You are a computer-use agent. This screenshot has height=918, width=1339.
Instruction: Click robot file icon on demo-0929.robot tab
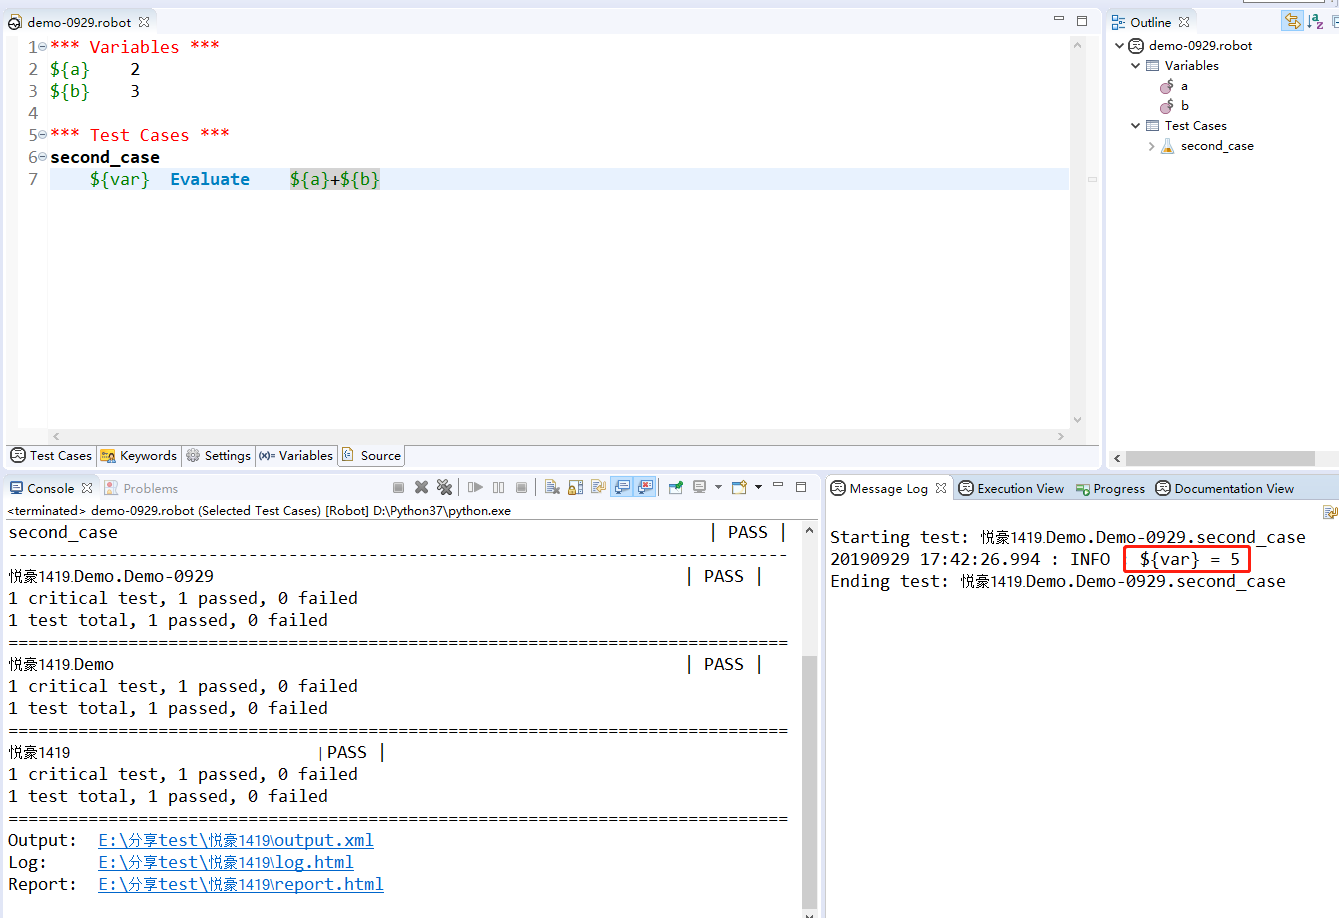click(x=15, y=22)
